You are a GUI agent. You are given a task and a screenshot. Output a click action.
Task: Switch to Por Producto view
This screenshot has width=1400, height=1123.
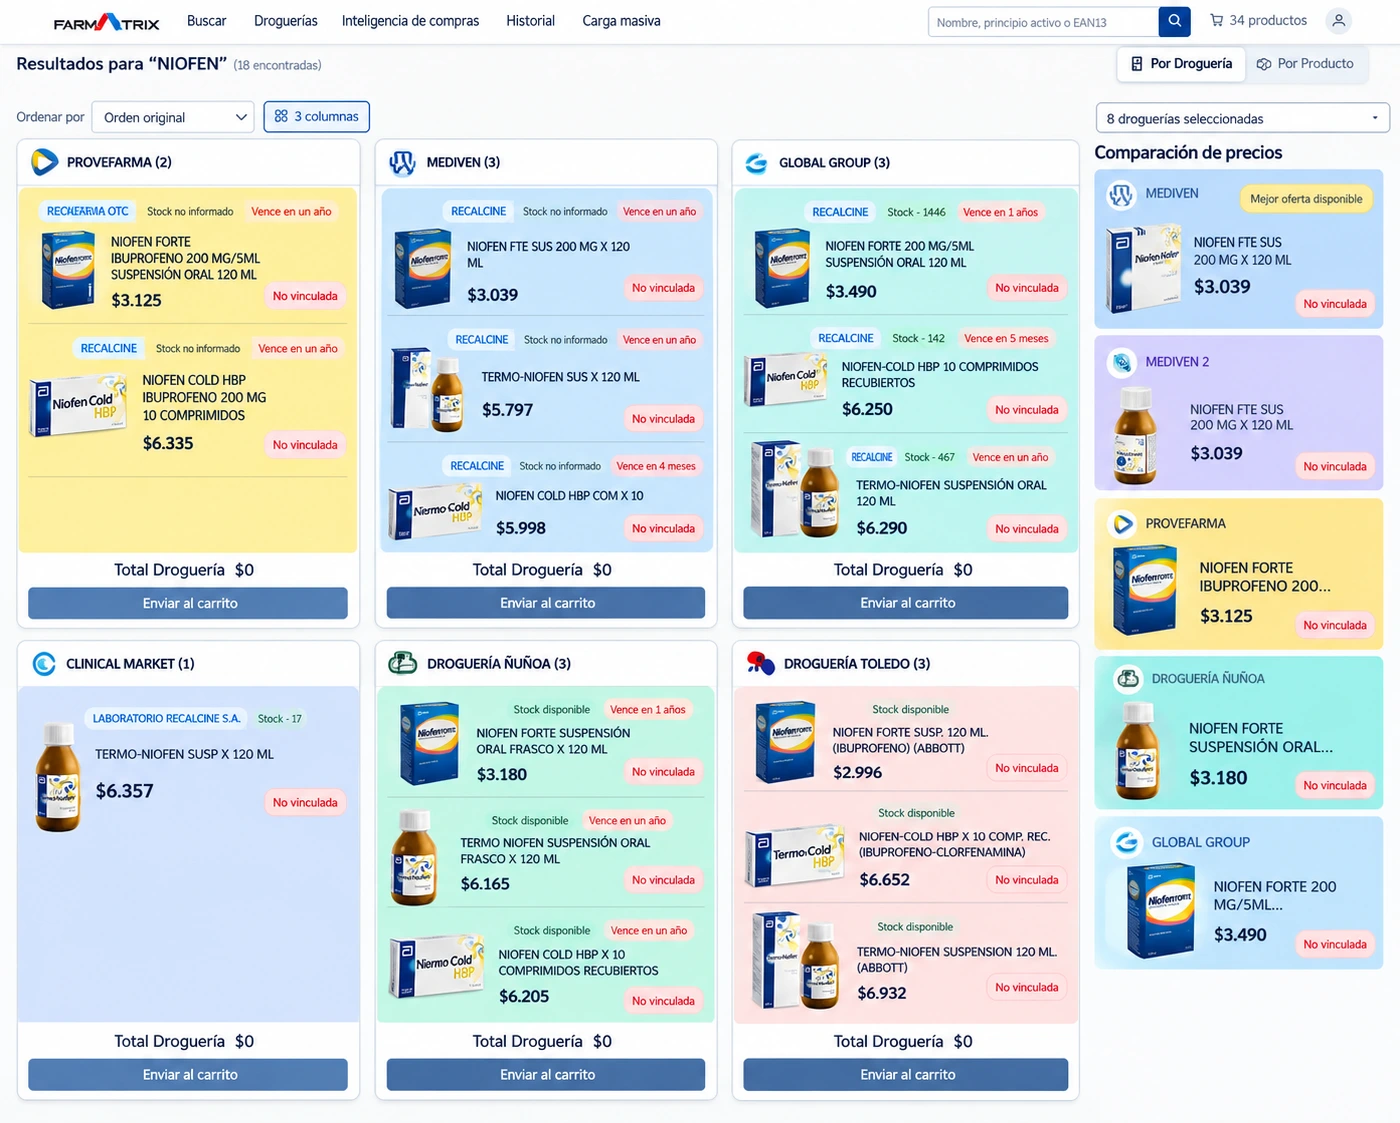pyautogui.click(x=1305, y=64)
